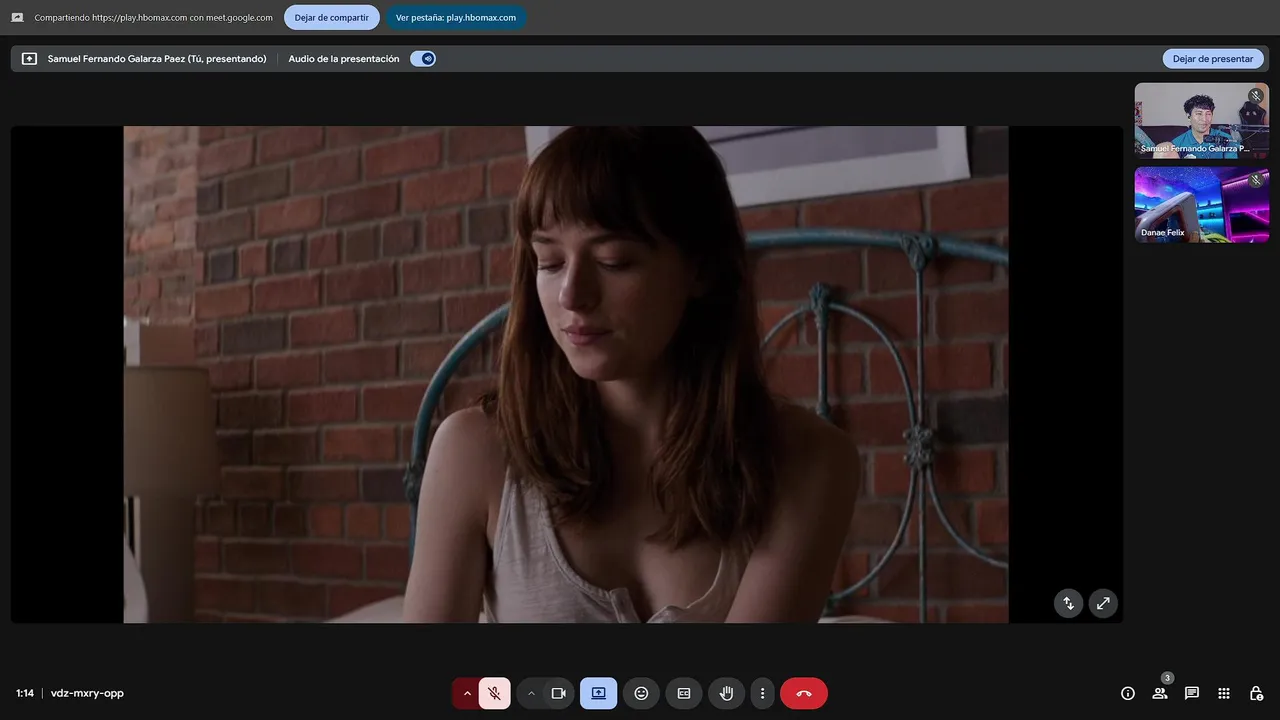Click 'Dejar de presentar' button
Screen dimensions: 1280x720
click(1212, 59)
